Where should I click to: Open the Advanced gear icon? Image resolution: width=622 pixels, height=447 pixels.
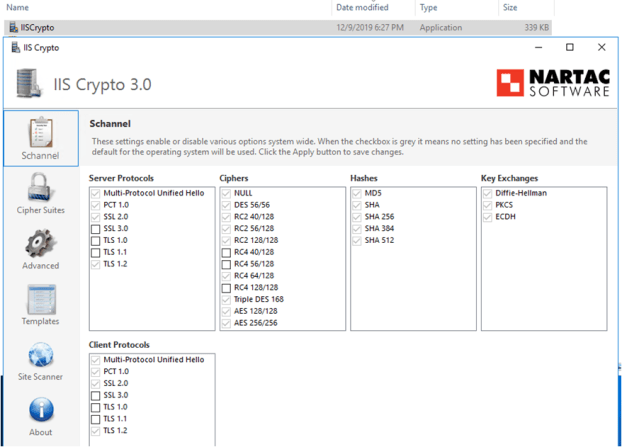pyautogui.click(x=40, y=243)
